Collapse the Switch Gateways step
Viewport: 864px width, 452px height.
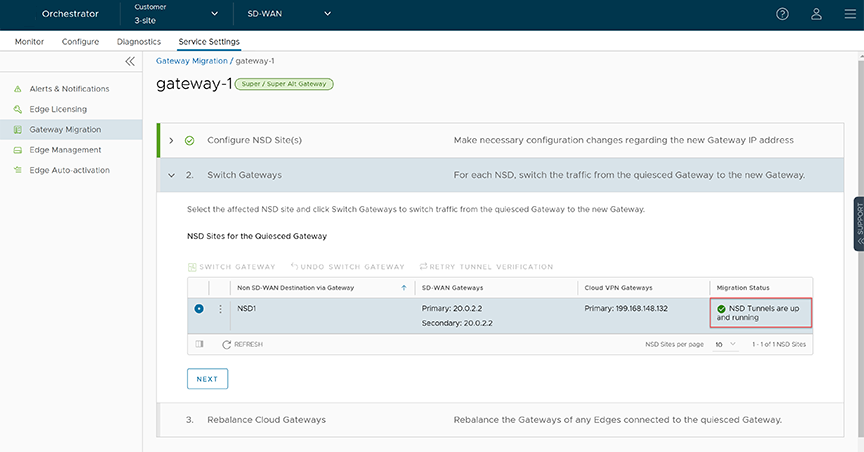tap(171, 175)
